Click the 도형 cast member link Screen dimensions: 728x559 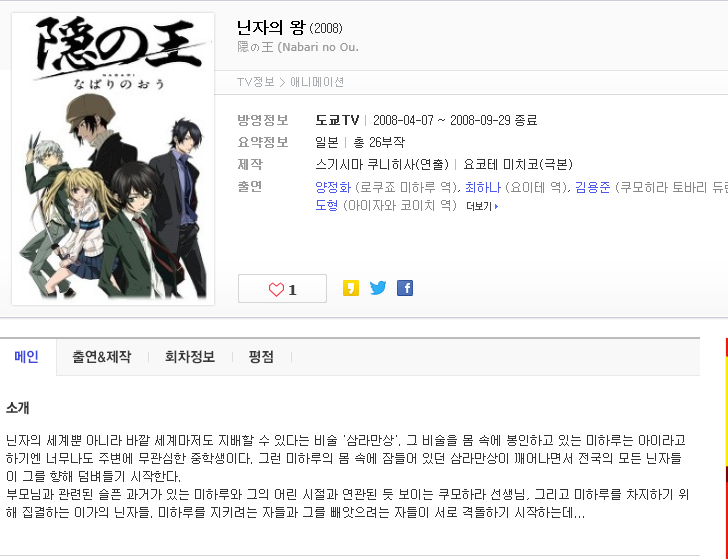coord(326,205)
